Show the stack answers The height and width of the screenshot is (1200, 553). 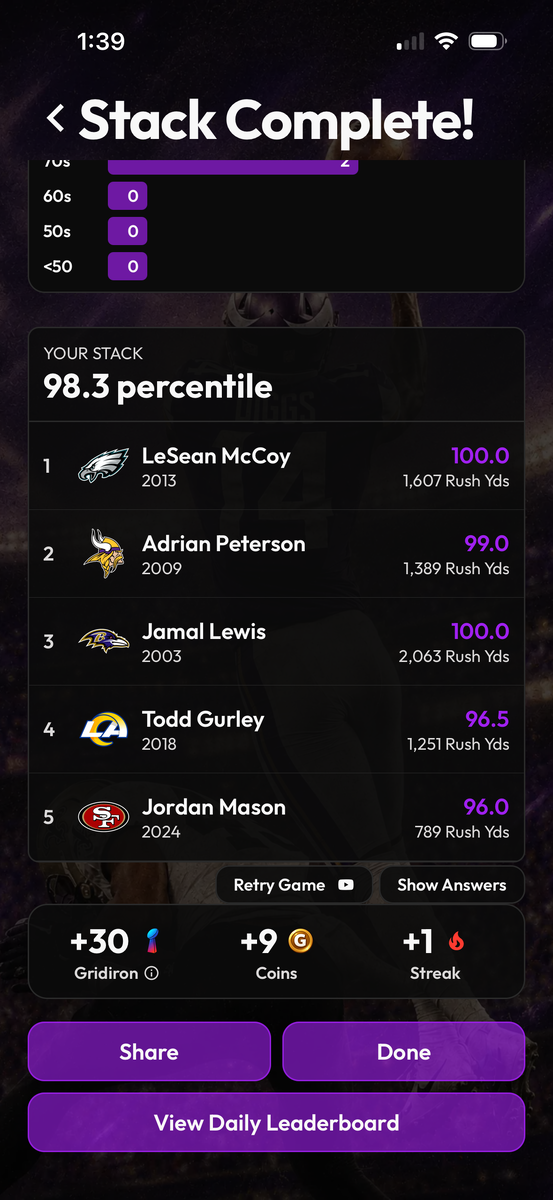click(452, 885)
